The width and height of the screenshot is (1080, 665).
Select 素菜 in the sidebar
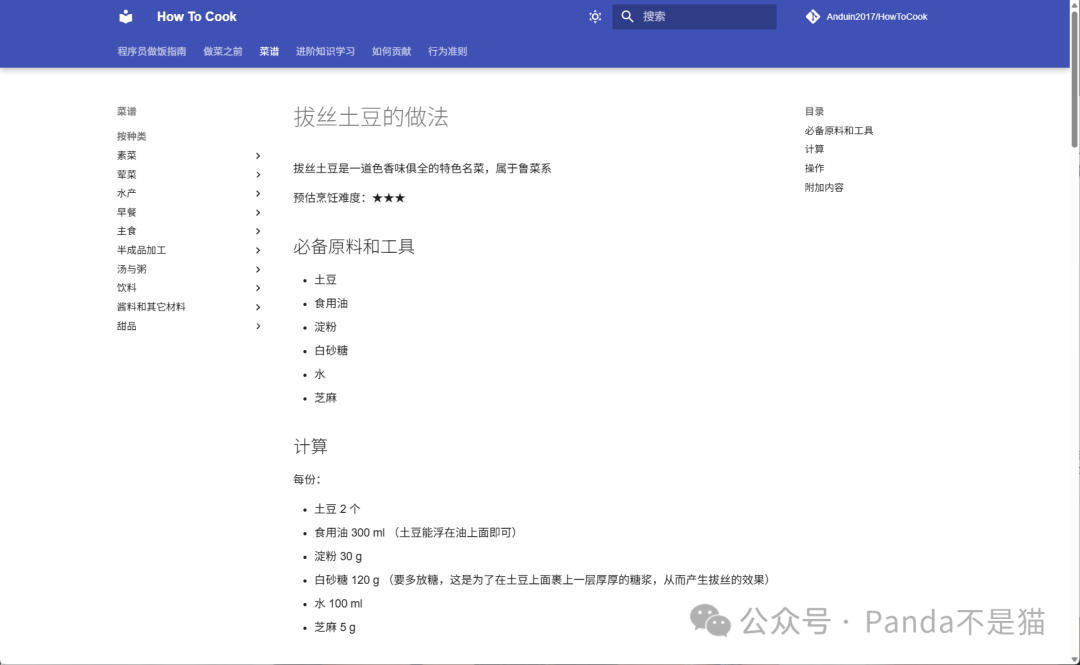pos(127,156)
